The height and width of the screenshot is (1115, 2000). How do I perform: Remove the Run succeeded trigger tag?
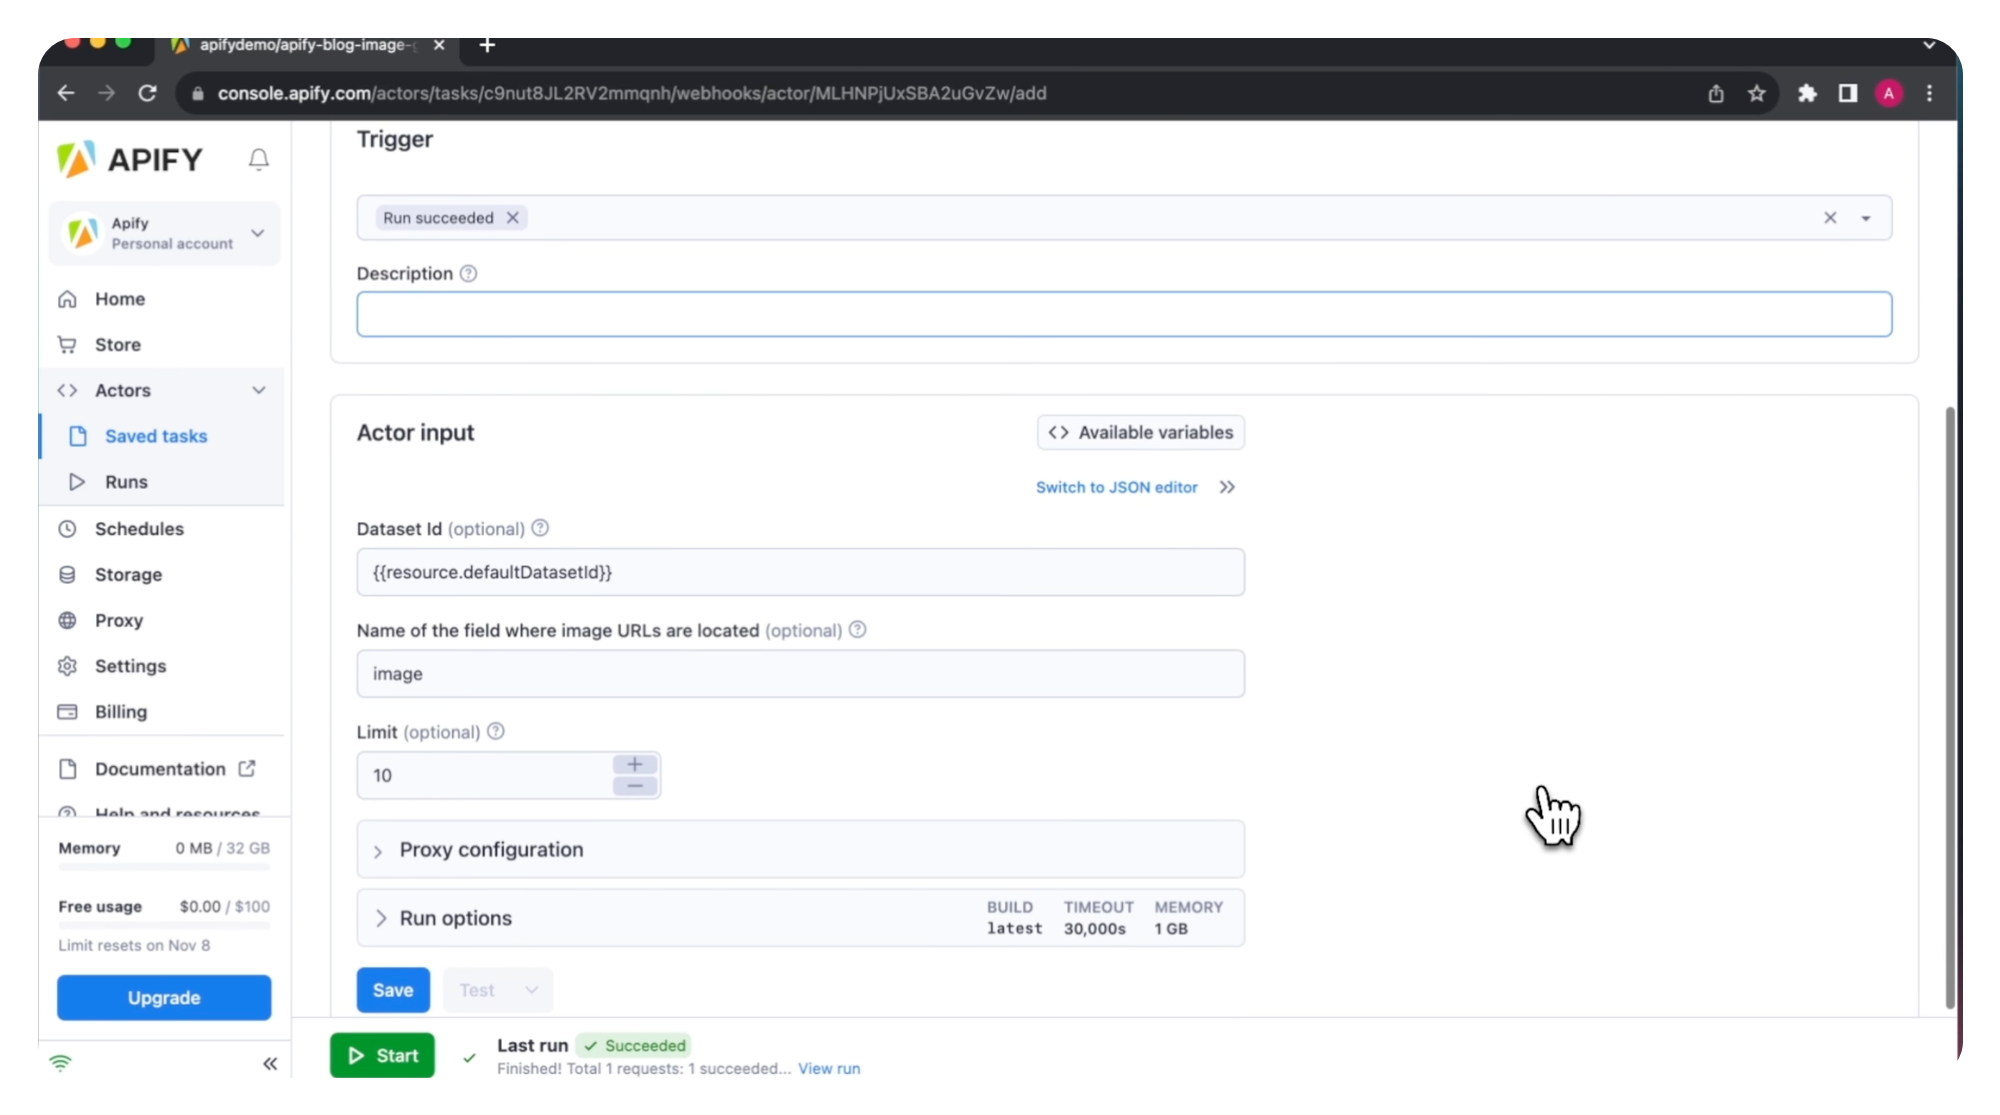click(x=513, y=218)
